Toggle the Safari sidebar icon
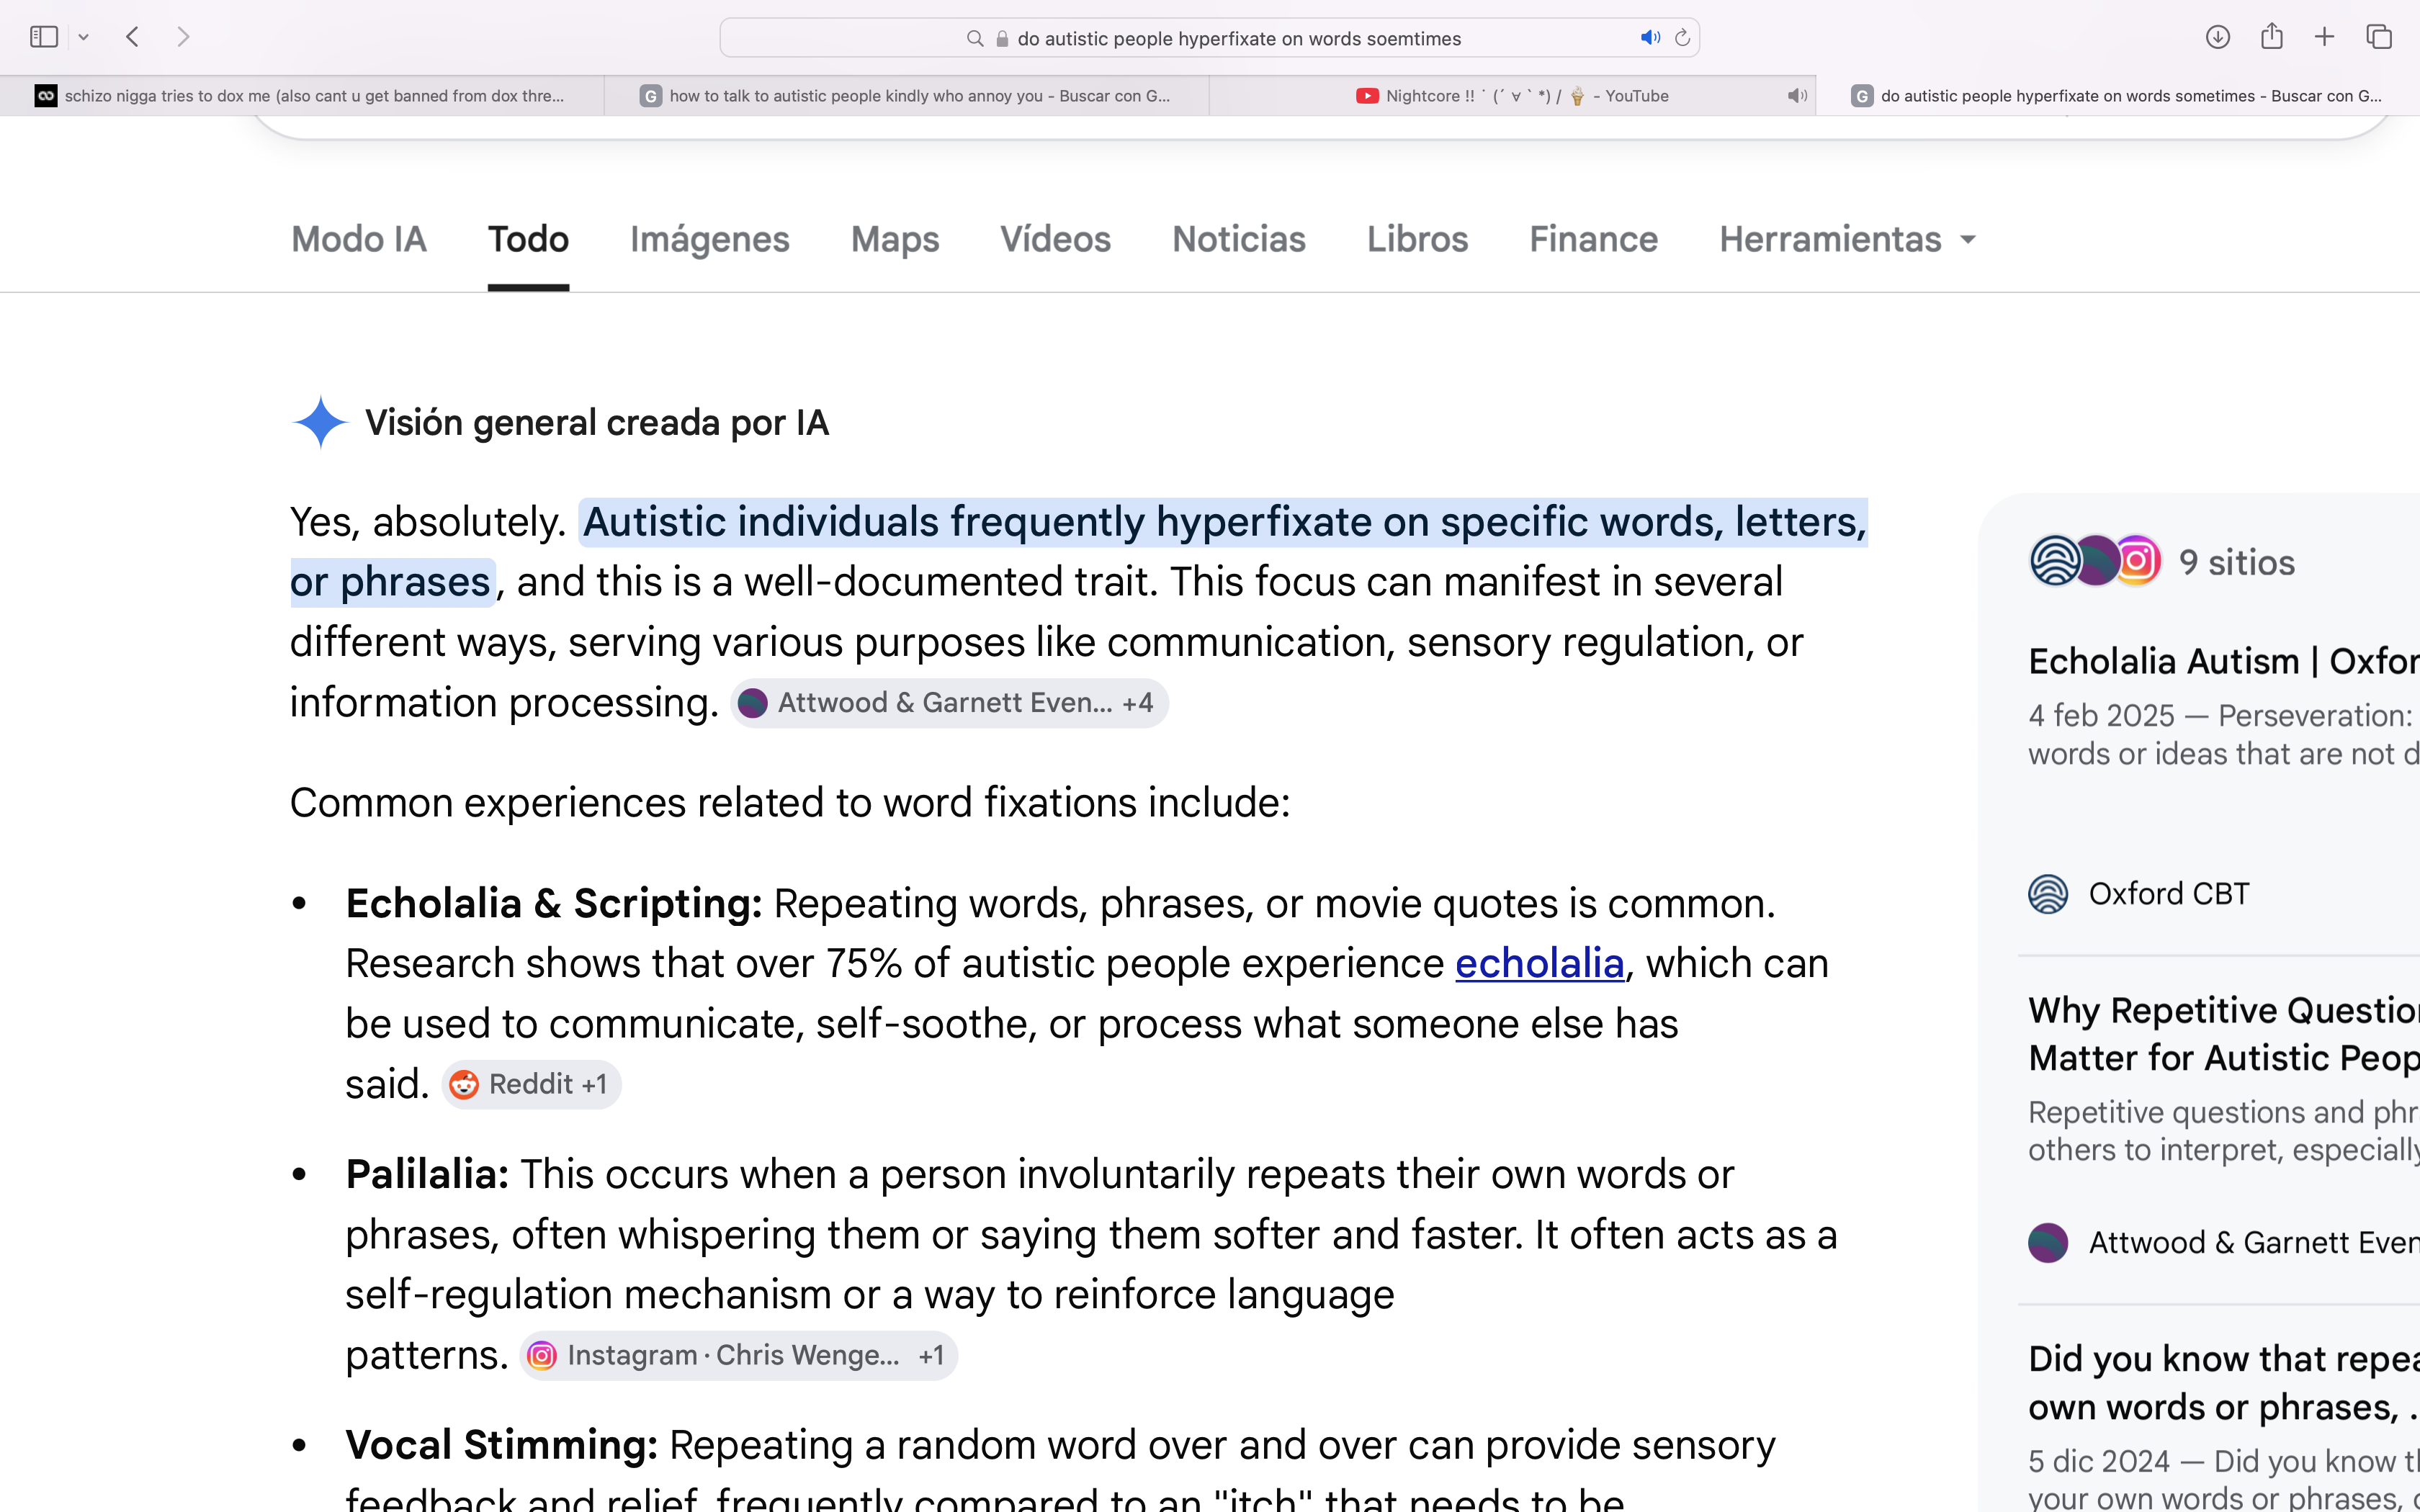The width and height of the screenshot is (2420, 1512). [x=44, y=37]
